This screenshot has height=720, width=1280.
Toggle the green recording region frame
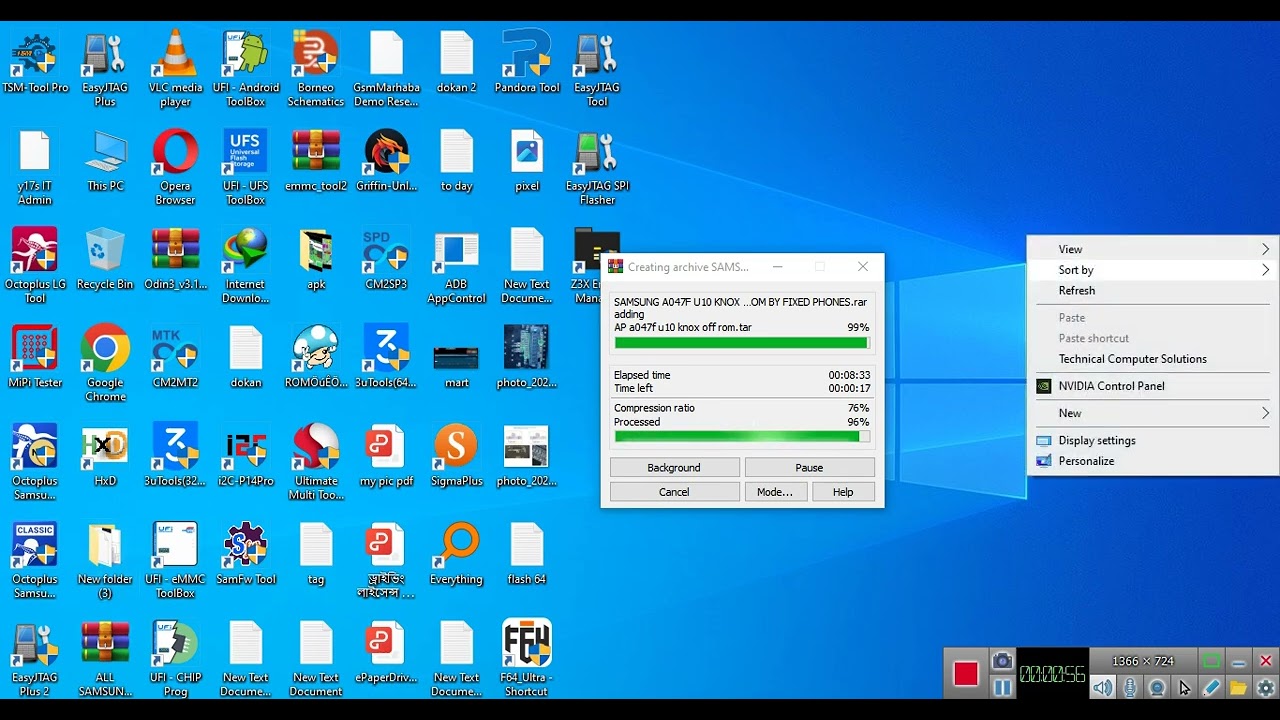pos(1211,661)
